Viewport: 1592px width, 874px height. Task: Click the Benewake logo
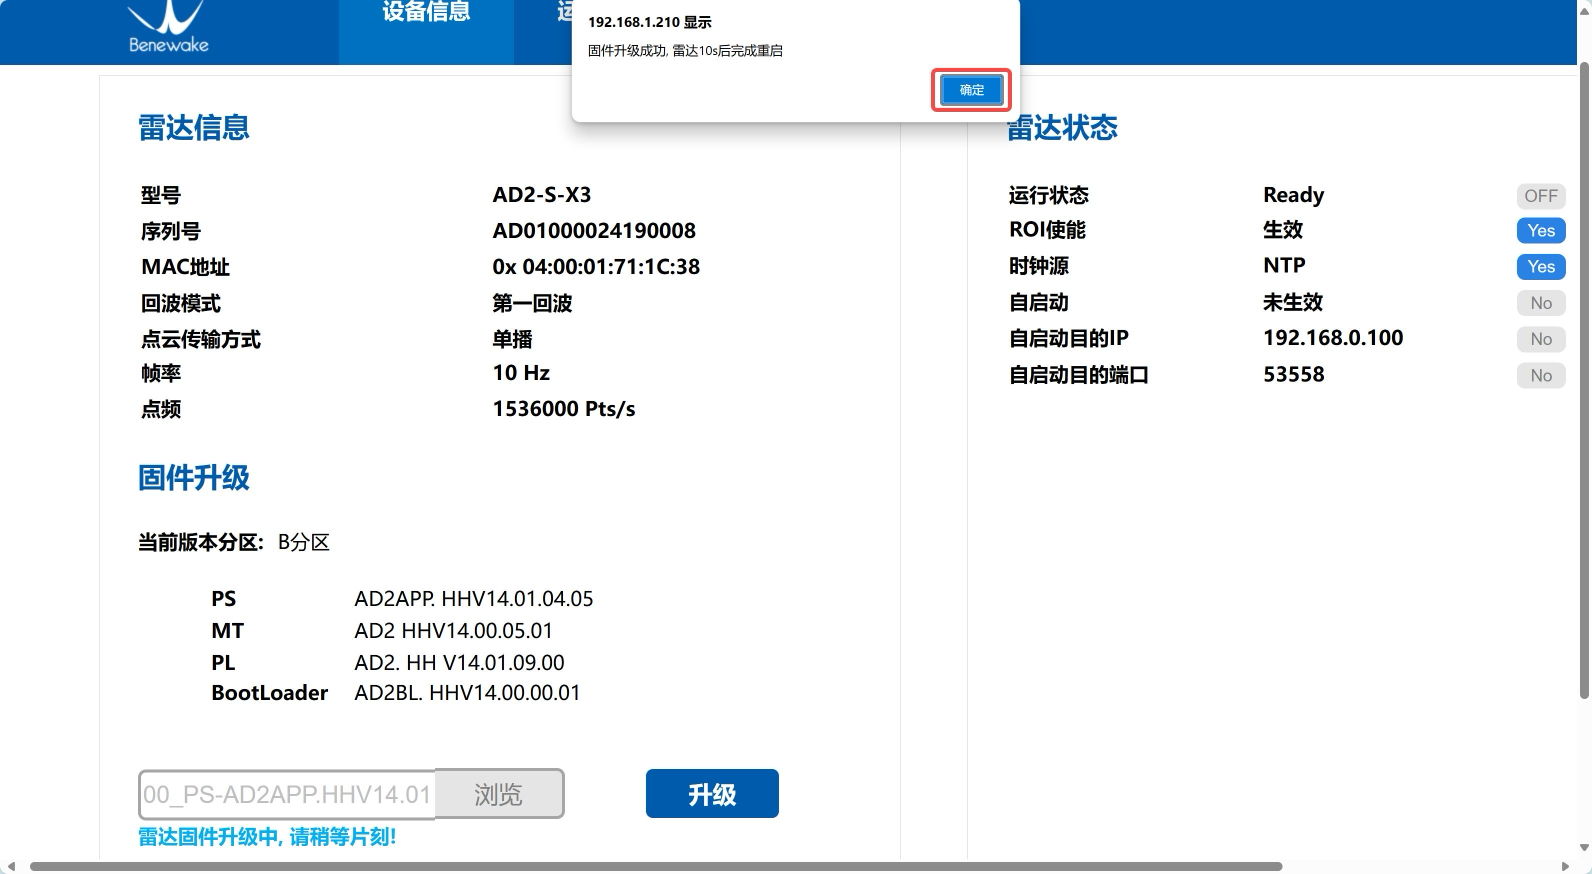coord(168,28)
